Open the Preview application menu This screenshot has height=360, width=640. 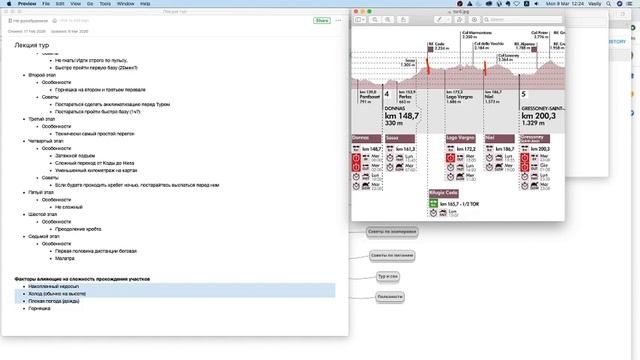pos(27,4)
